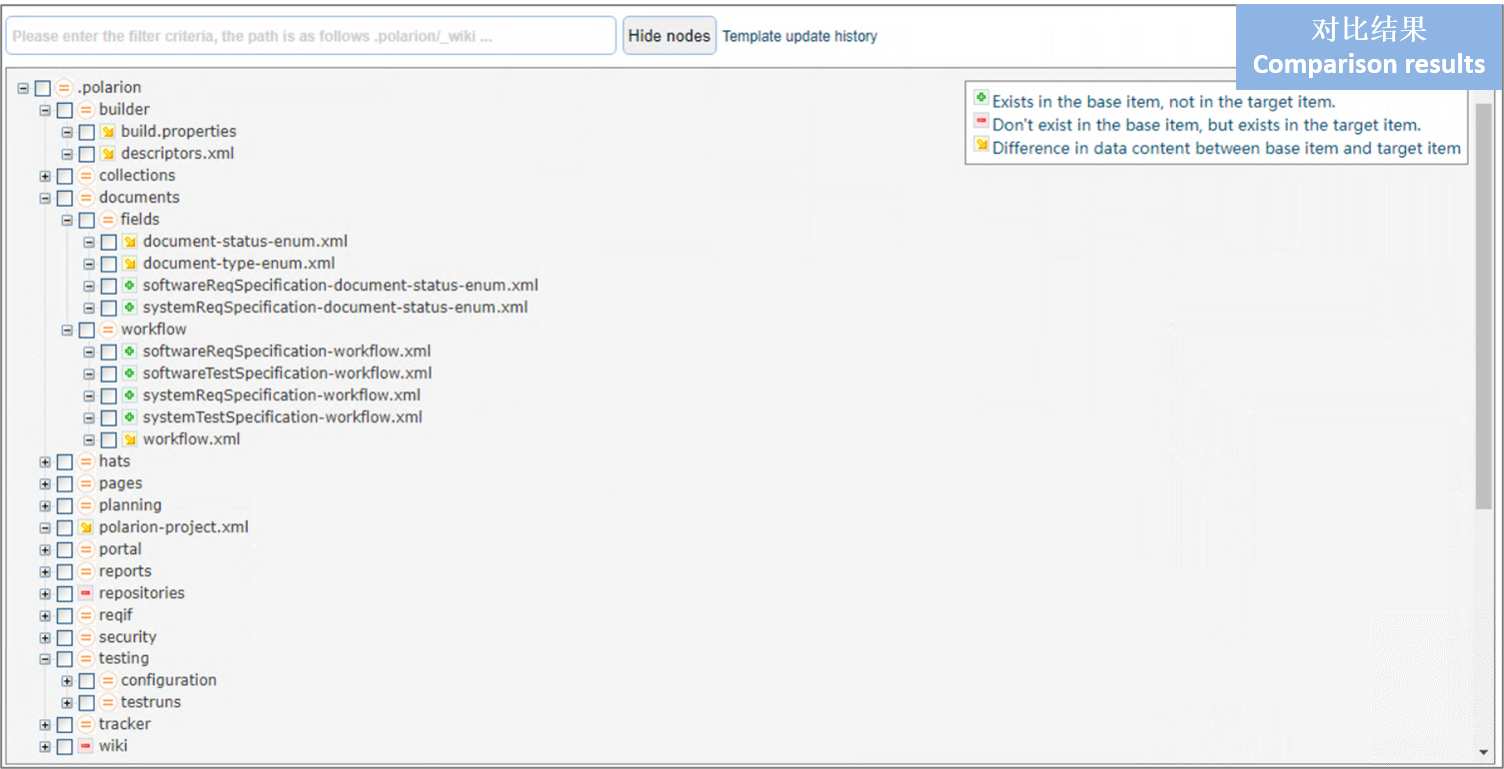Click the green plus icon beside systemReqSpecification-document-status-enum.xml
The width and height of the screenshot is (1504, 769).
pos(130,308)
